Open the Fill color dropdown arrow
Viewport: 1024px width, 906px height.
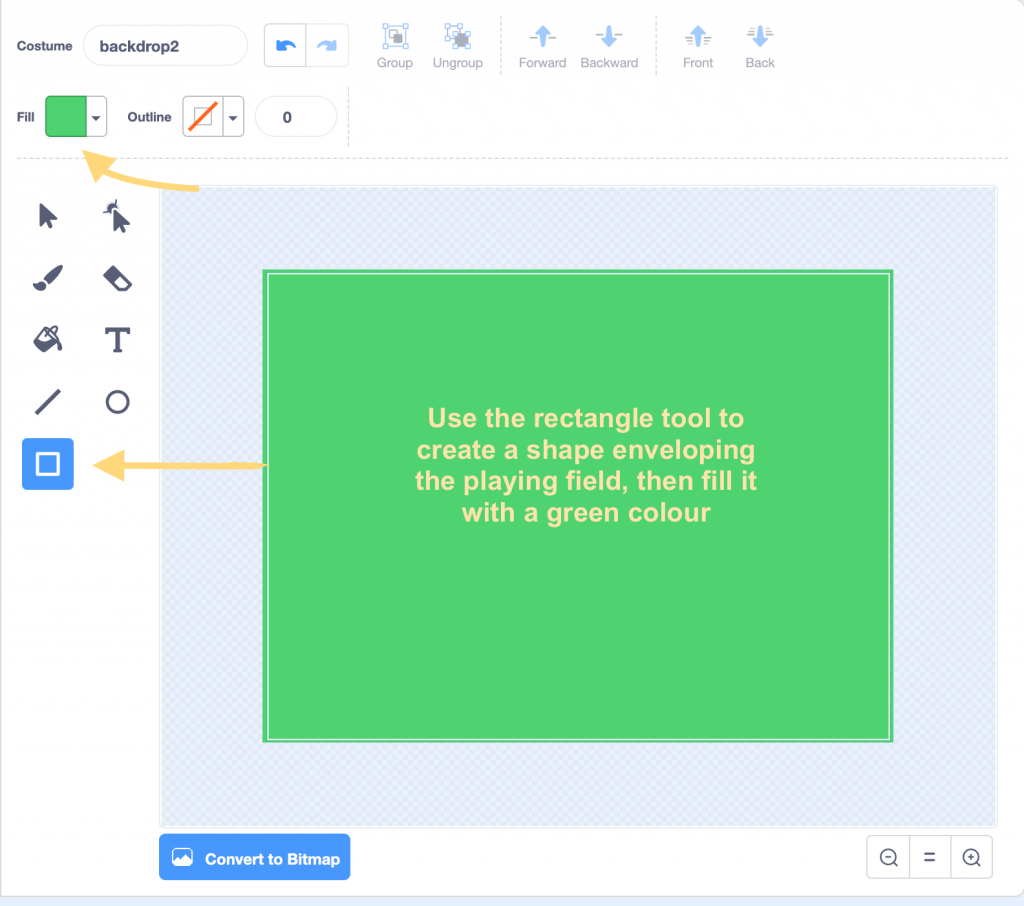pyautogui.click(x=96, y=117)
